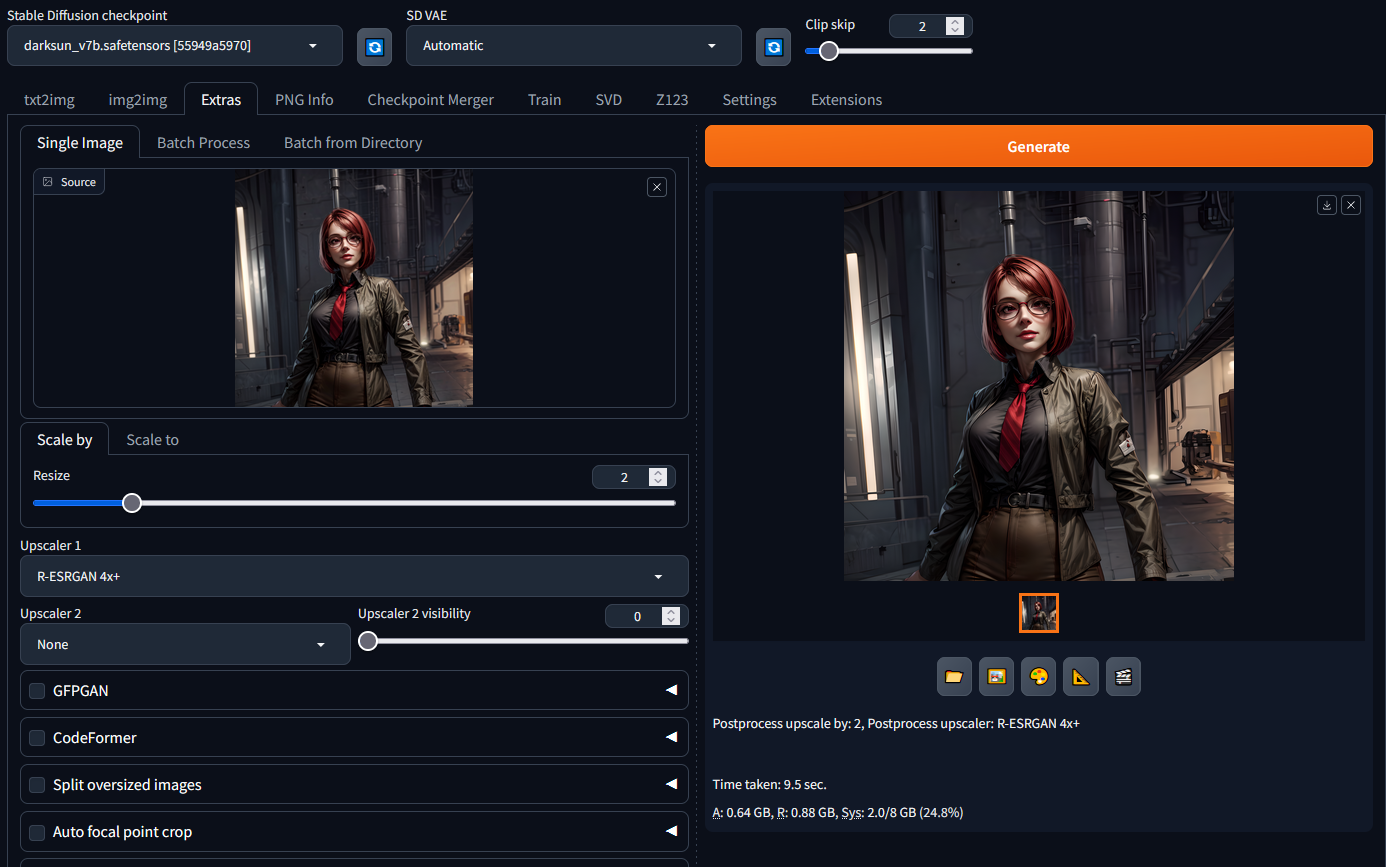Click the Clip skip number field

922,26
